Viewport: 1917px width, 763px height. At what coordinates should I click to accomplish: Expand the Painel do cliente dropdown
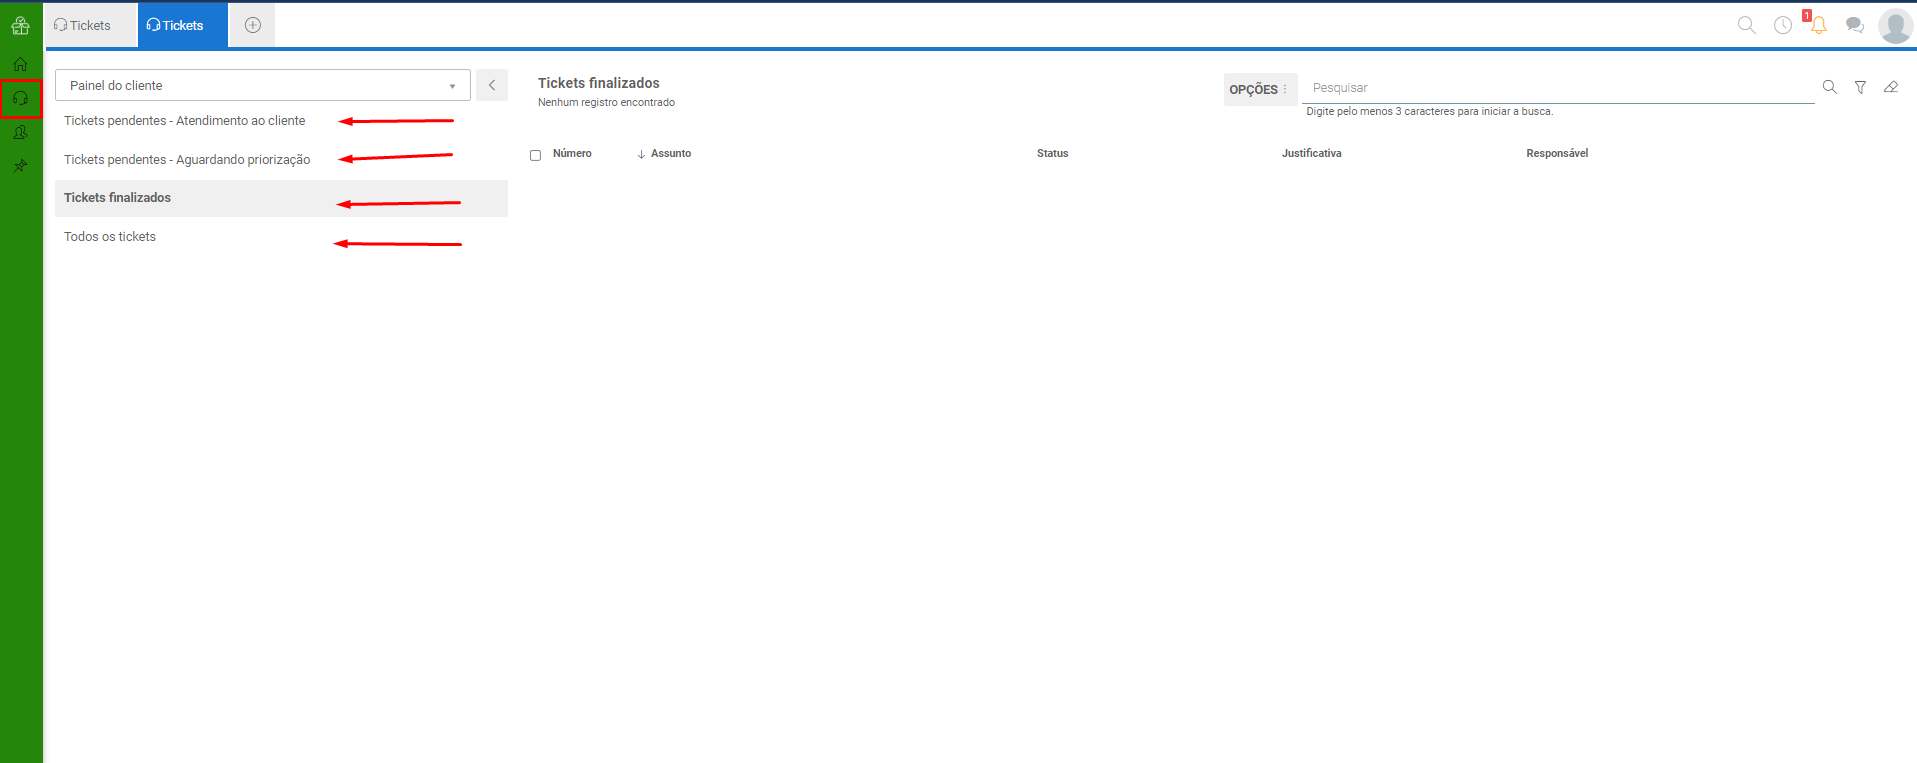coord(263,85)
